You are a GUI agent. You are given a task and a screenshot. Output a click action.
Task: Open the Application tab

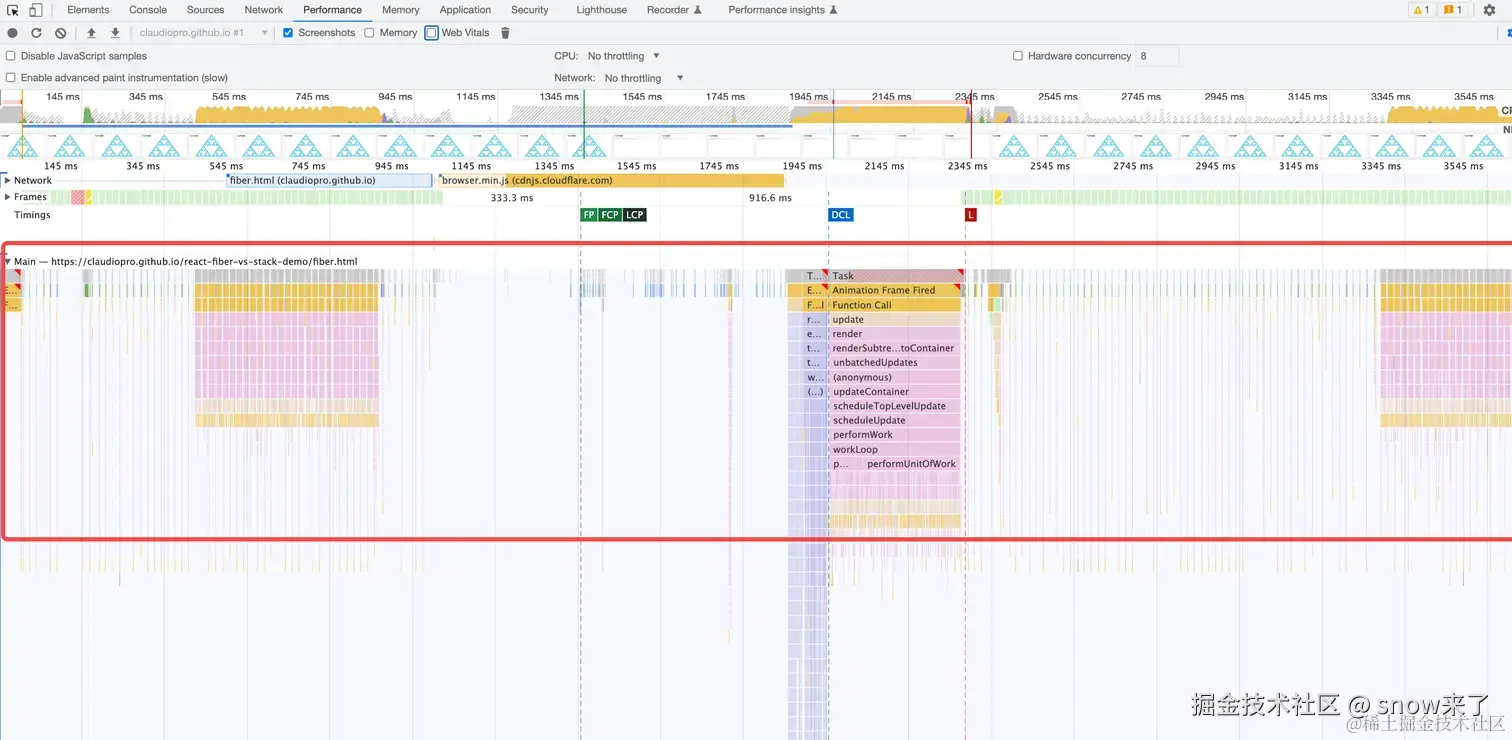(465, 10)
